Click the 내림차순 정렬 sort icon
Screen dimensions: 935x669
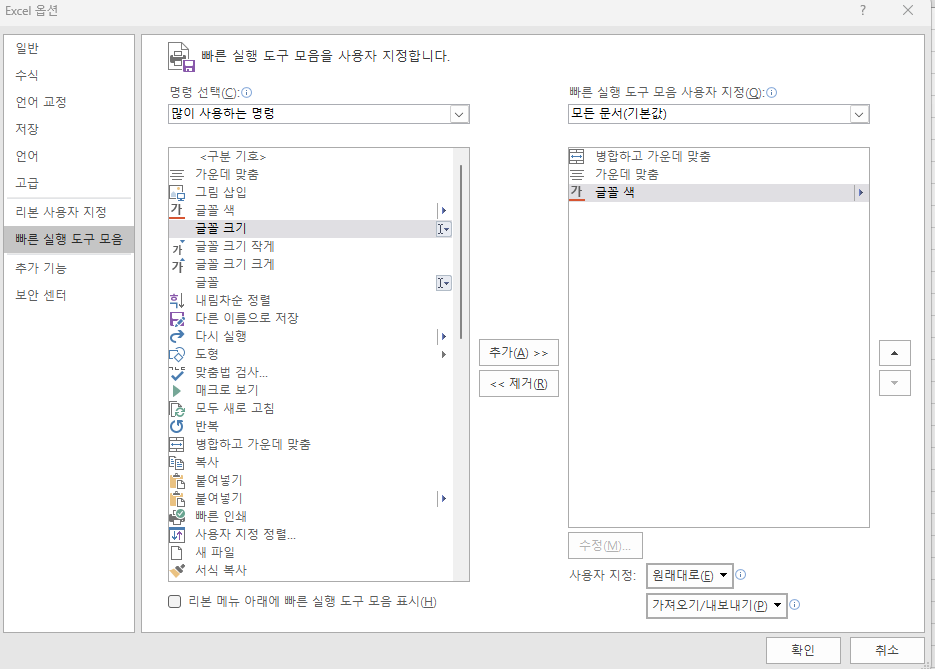pos(177,301)
